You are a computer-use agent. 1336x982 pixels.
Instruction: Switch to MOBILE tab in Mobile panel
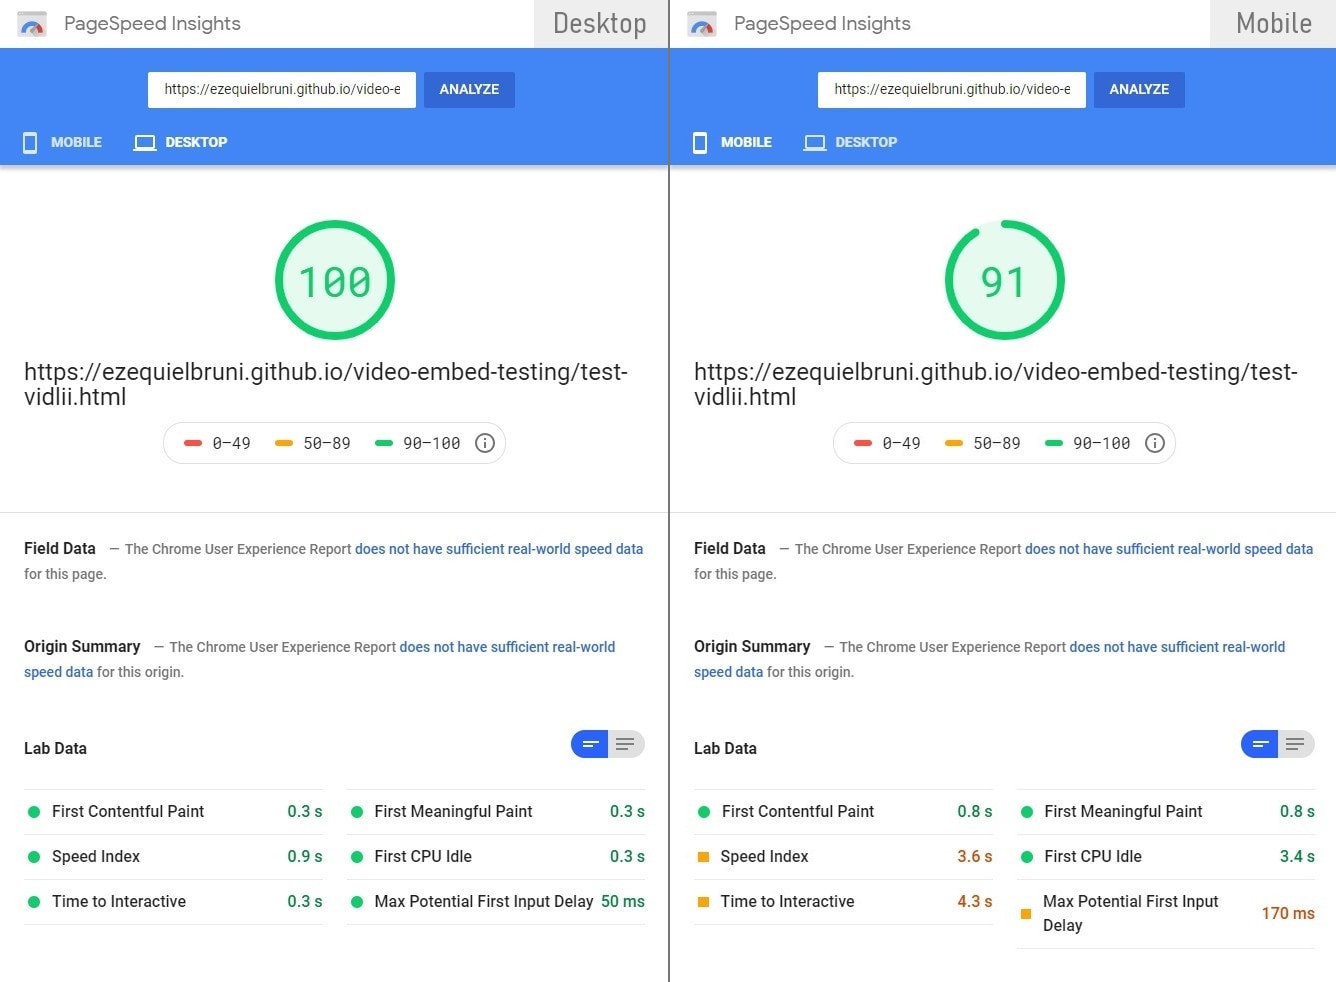733,142
